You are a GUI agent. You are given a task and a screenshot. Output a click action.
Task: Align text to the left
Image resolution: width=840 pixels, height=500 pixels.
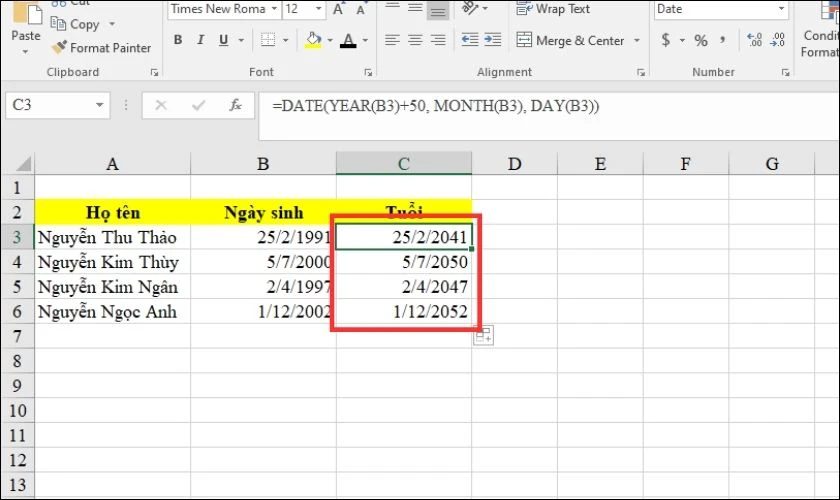392,40
